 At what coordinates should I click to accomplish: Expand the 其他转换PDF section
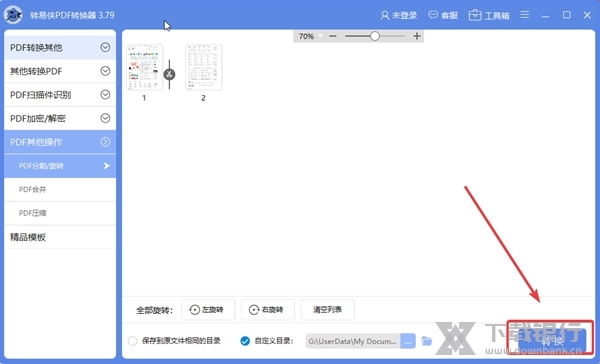pos(60,71)
